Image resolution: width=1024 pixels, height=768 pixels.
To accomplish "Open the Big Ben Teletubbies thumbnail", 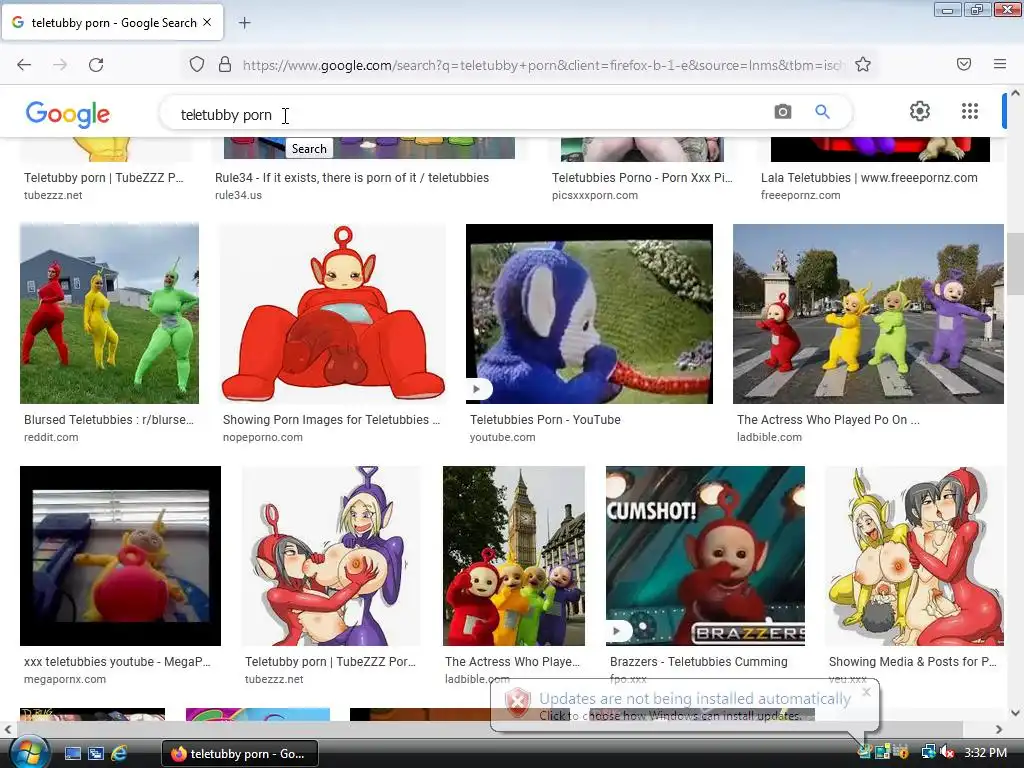I will click(x=514, y=556).
